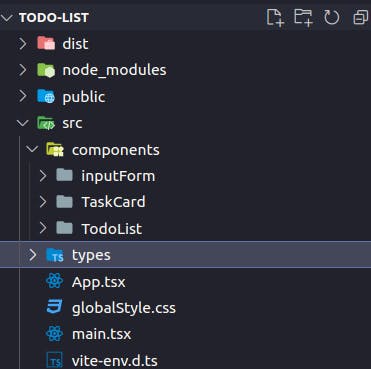Click the TS types folder icon
Image resolution: width=371 pixels, height=369 pixels.
pyautogui.click(x=55, y=255)
